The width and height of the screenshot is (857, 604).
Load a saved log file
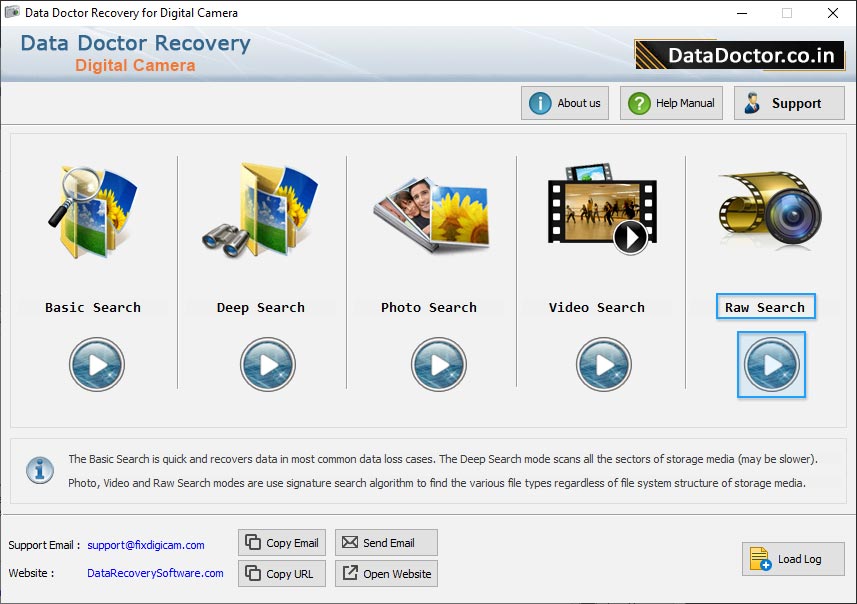click(793, 559)
